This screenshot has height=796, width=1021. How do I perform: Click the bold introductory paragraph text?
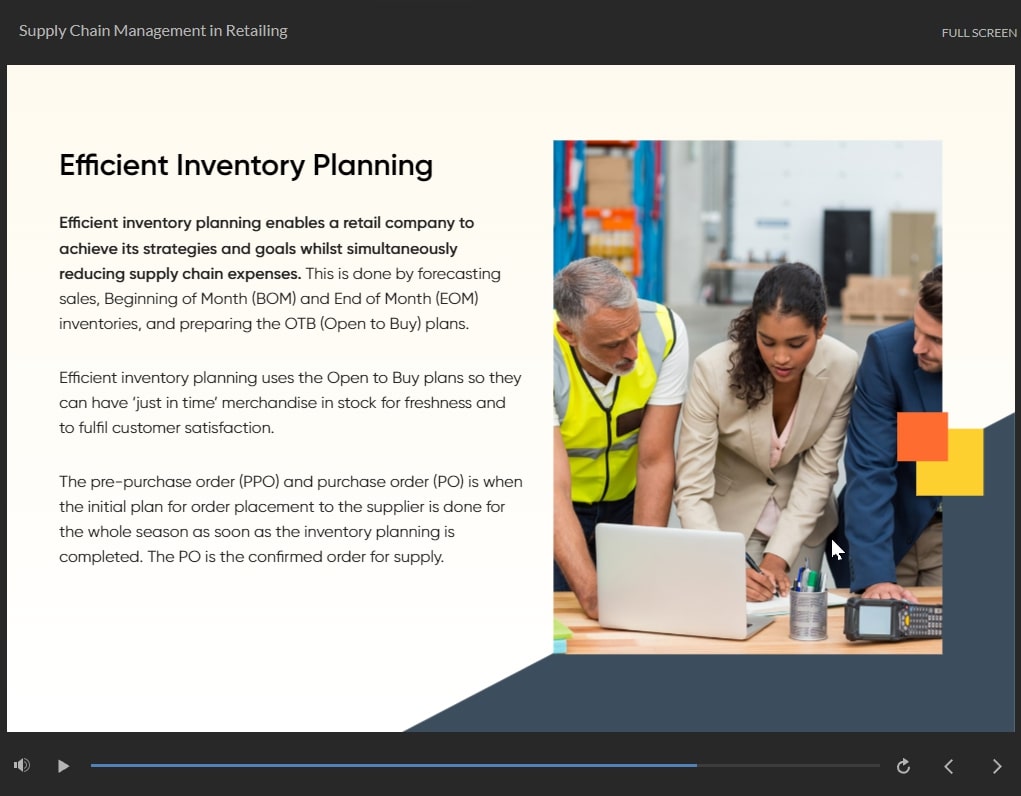(x=258, y=248)
